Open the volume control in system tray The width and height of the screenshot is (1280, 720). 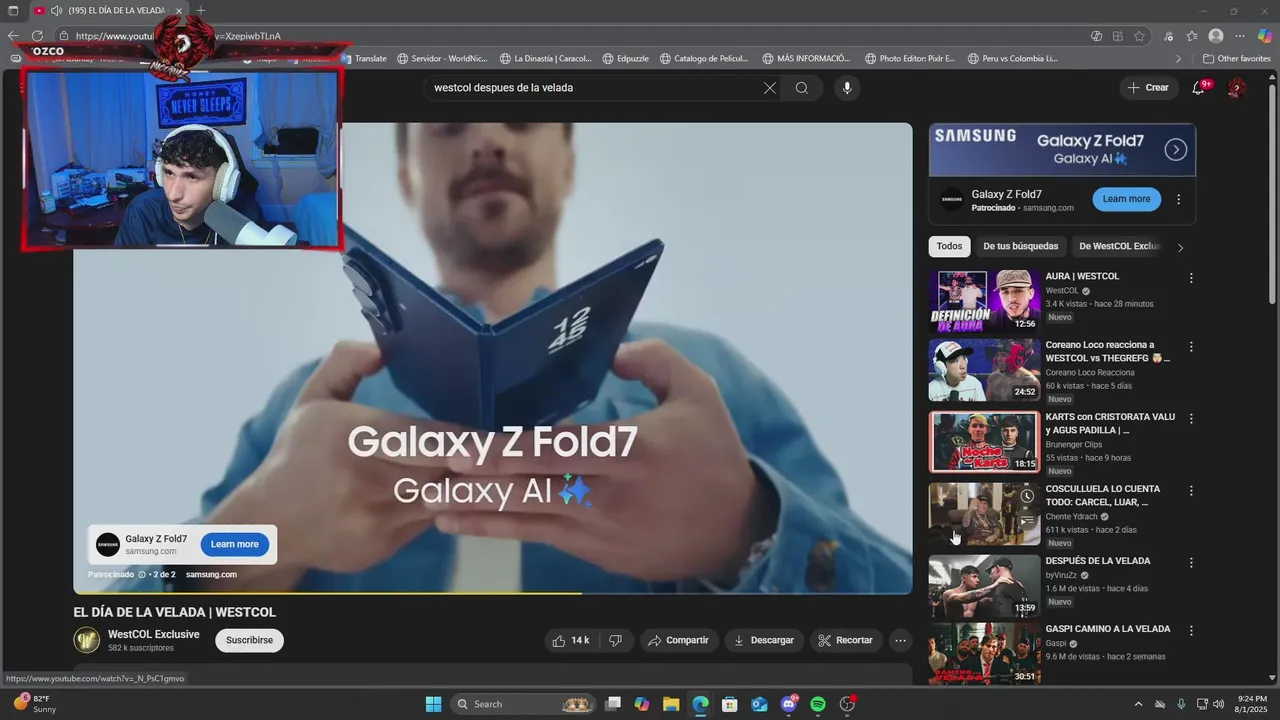[x=1218, y=704]
